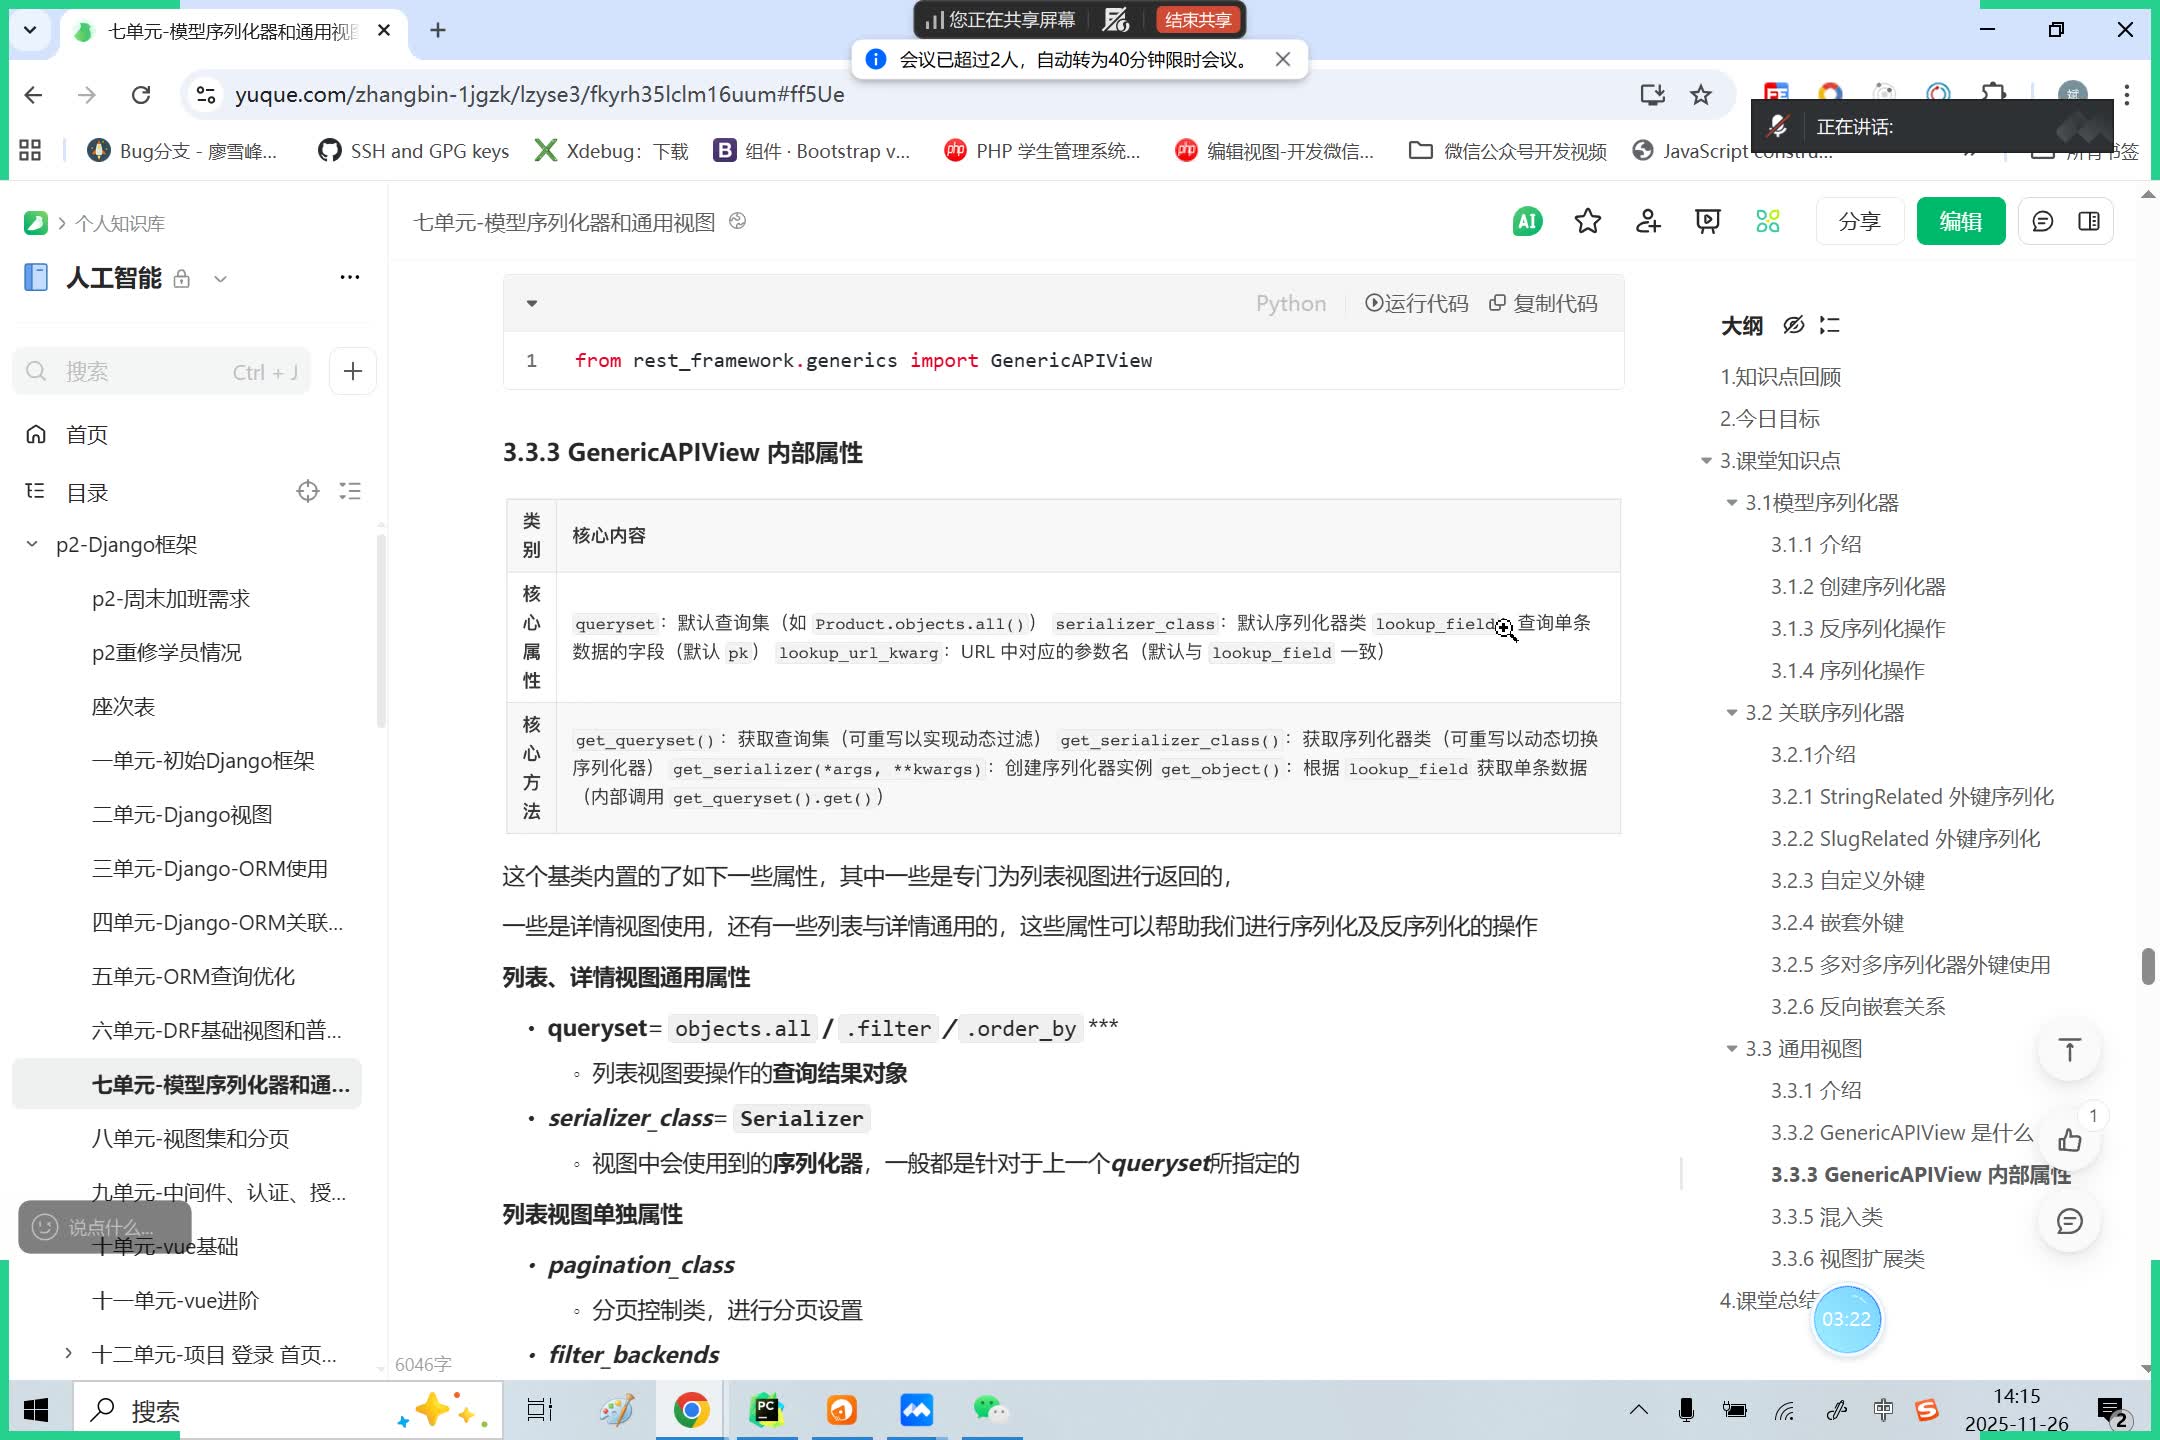The height and width of the screenshot is (1440, 2160).
Task: Click the back to top floating button
Action: coord(2069,1049)
